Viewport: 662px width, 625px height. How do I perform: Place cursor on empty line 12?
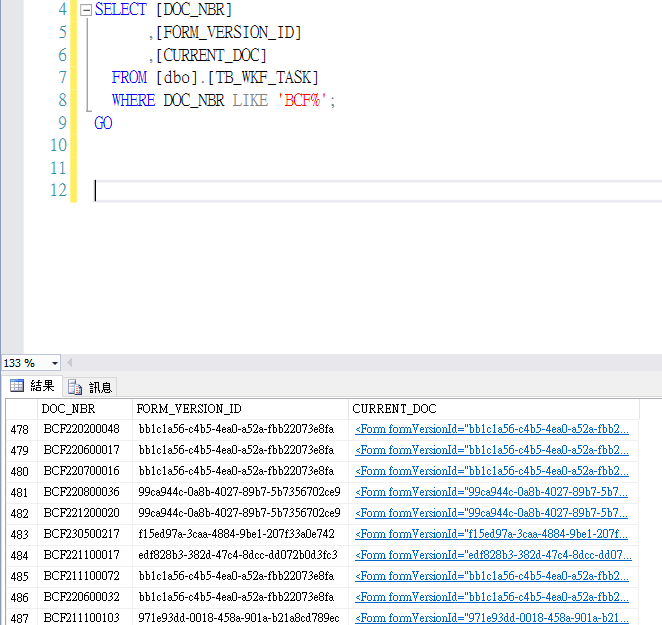pos(378,191)
